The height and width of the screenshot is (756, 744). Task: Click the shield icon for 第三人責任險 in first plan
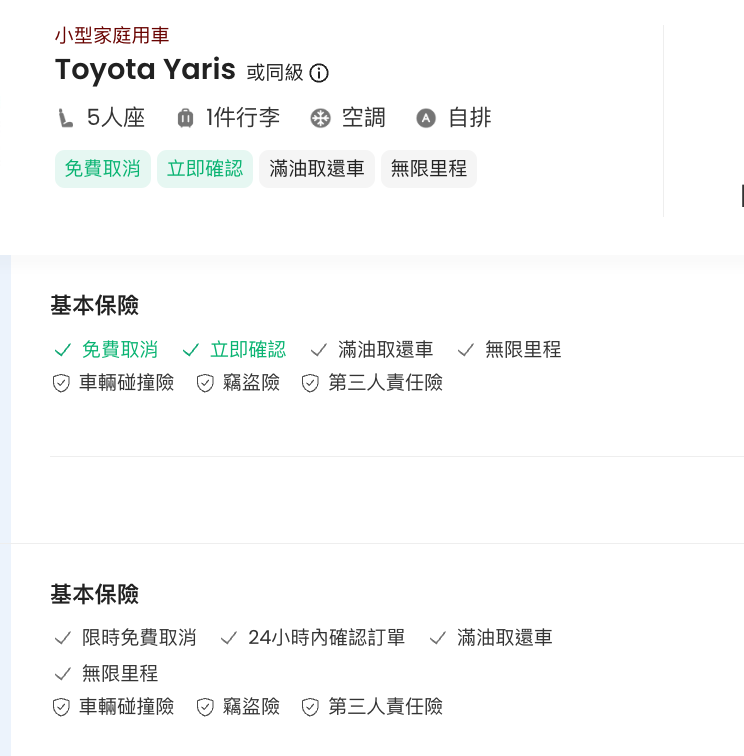(x=310, y=383)
